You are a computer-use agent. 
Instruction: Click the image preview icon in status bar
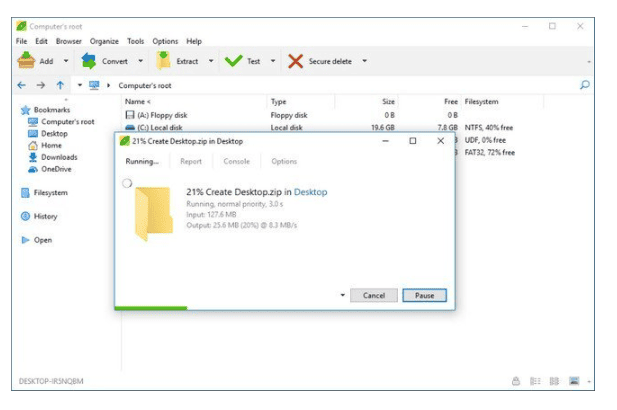574,381
